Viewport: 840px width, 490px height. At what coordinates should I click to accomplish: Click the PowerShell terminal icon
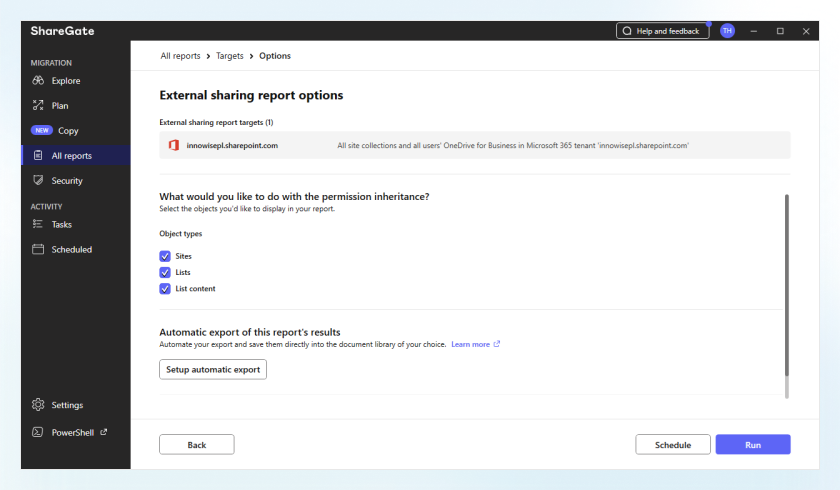click(x=38, y=432)
